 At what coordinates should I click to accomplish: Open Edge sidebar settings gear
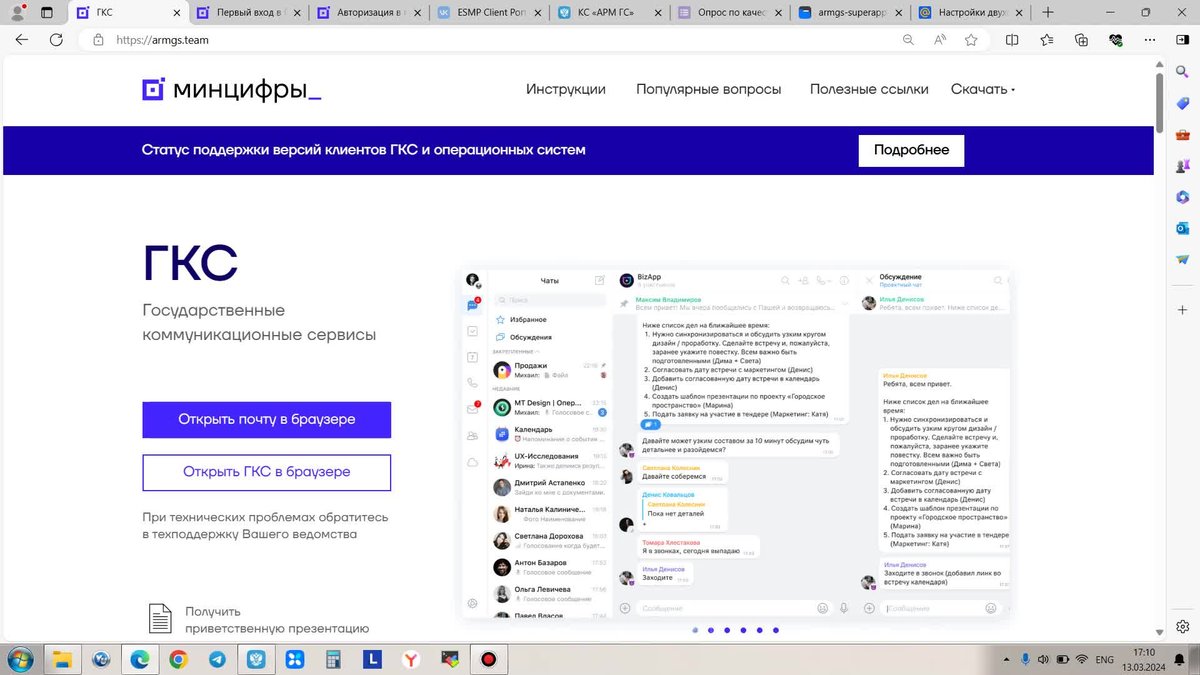(1182, 626)
